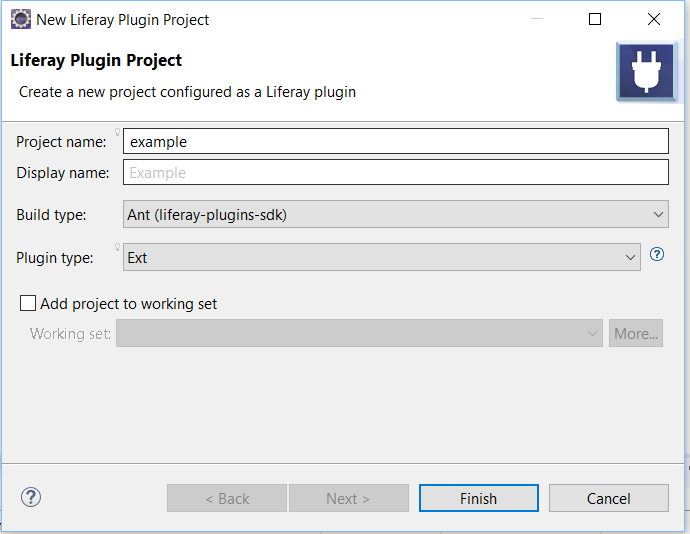
Task: Click the Plugin type help icon
Action: coord(657,254)
